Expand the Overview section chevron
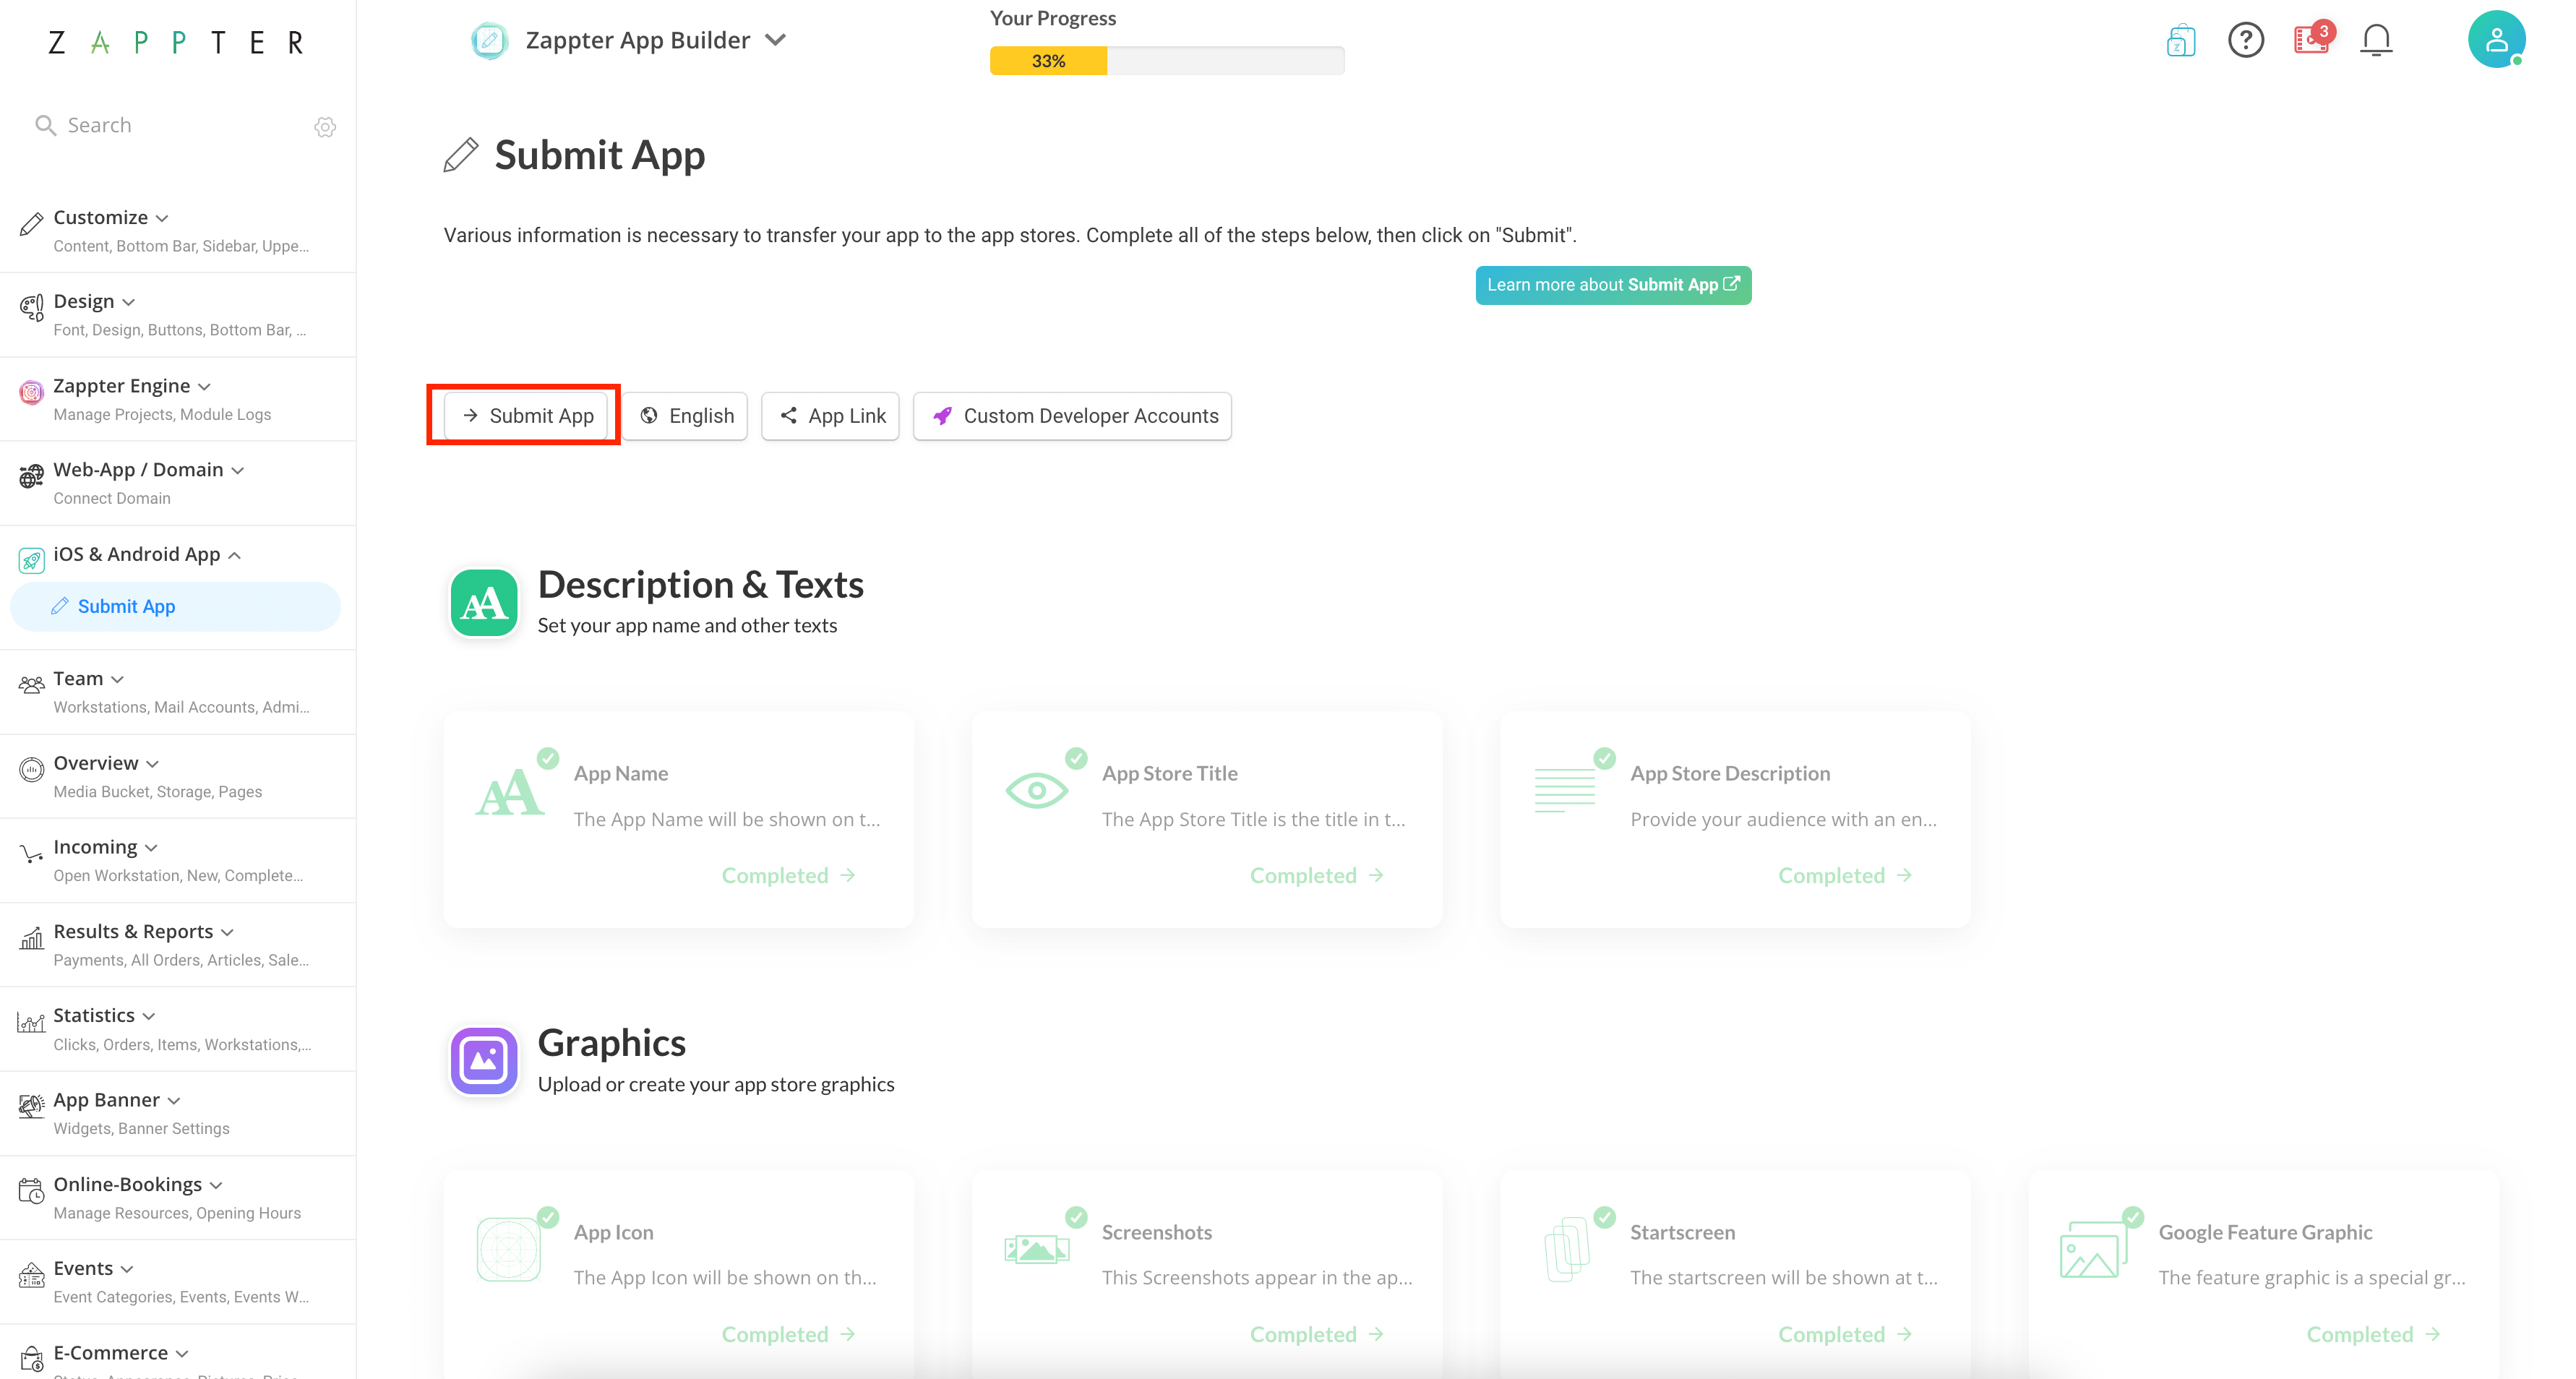2576x1379 pixels. pos(153,763)
